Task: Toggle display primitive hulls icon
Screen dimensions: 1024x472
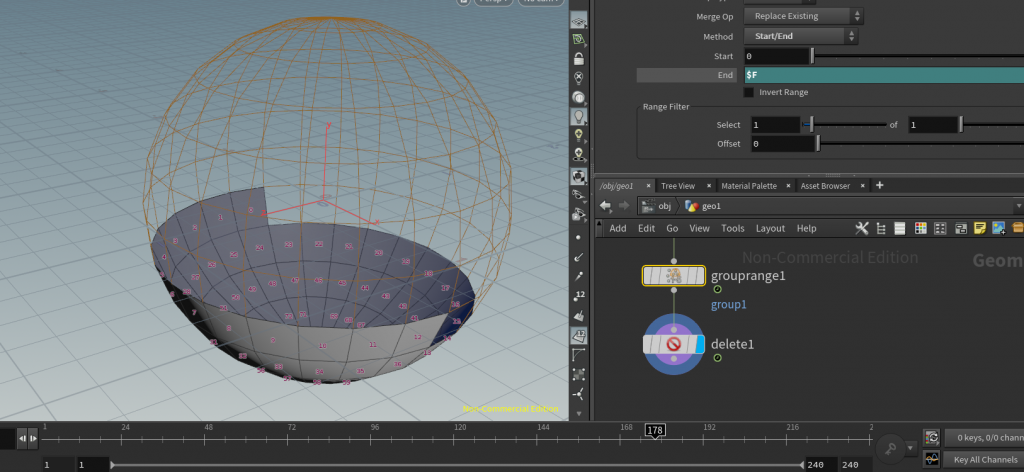Action: 579,355
